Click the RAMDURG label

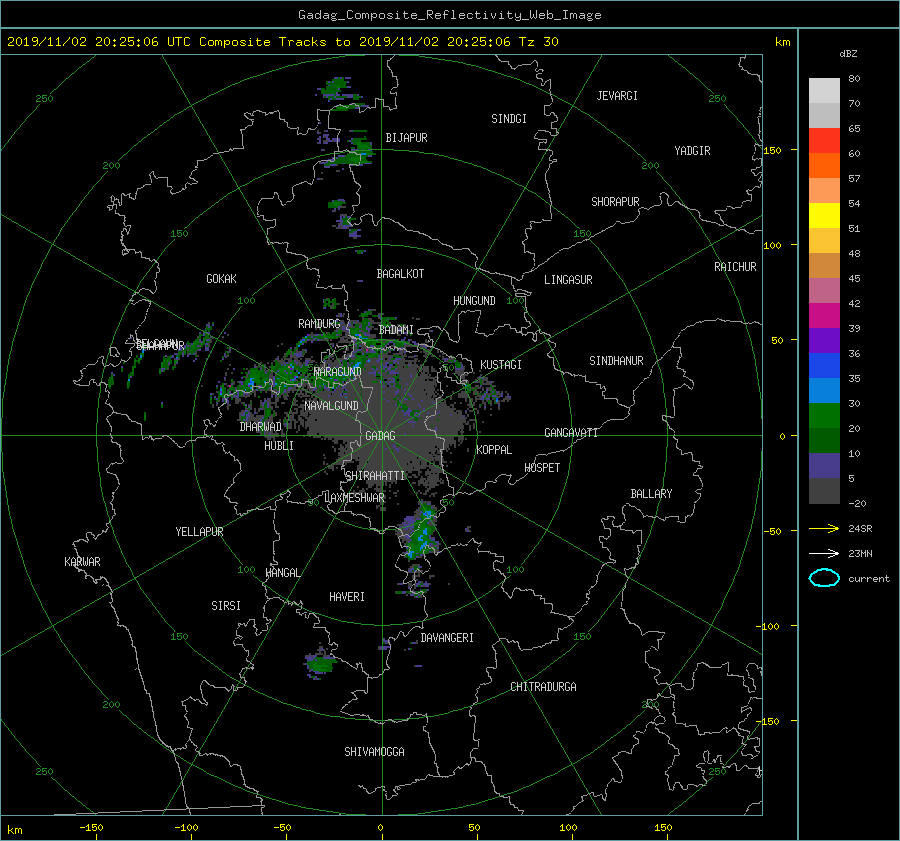point(319,324)
